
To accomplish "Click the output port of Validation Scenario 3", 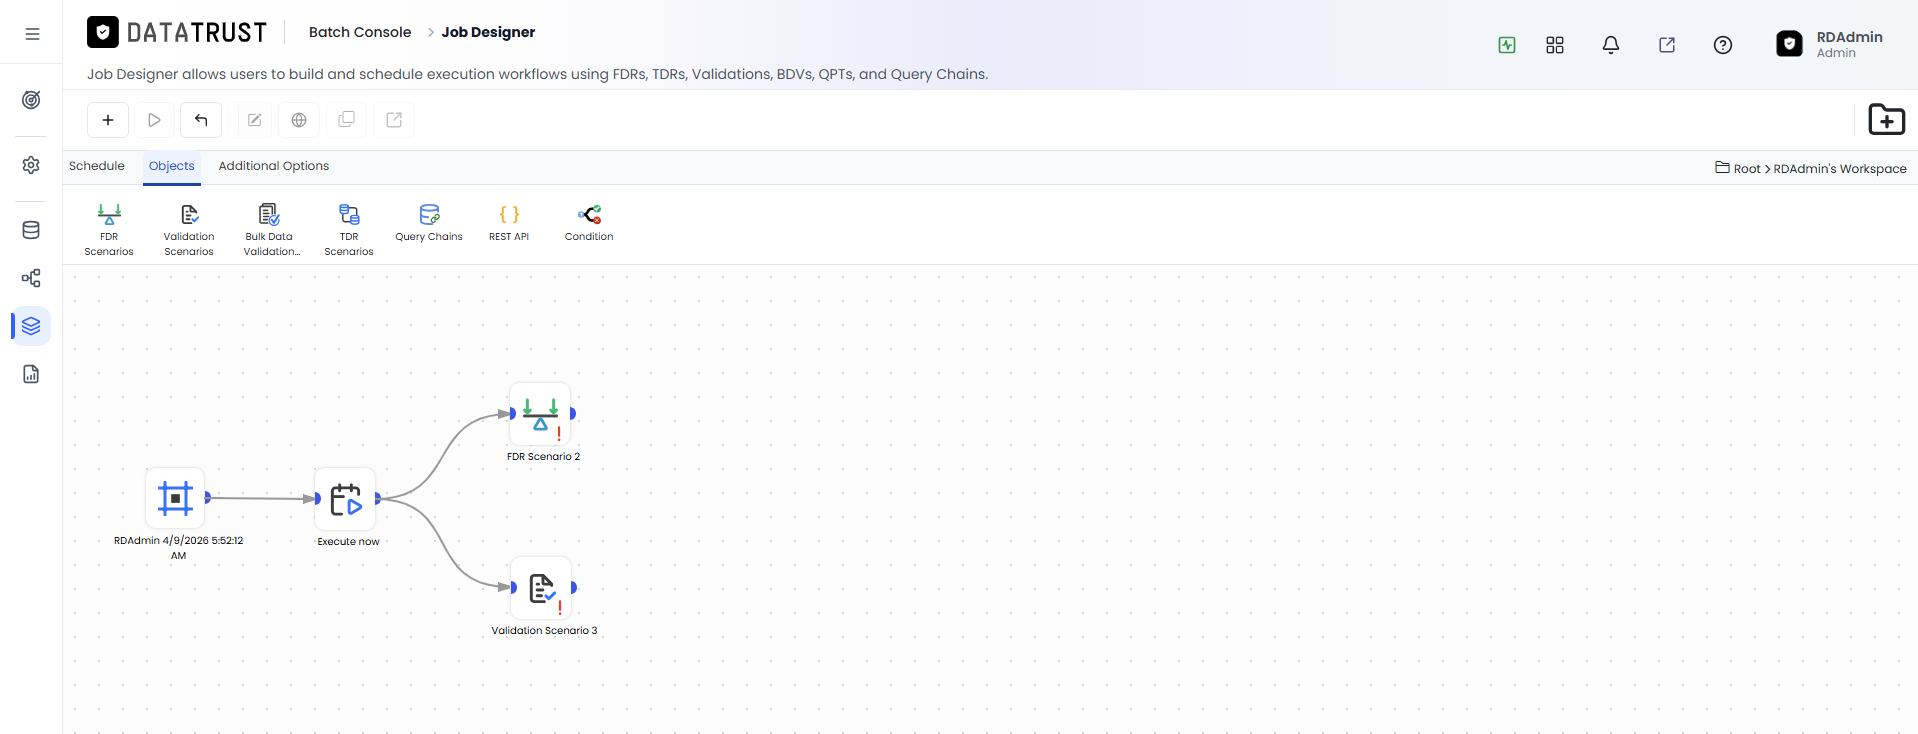I will [x=574, y=587].
